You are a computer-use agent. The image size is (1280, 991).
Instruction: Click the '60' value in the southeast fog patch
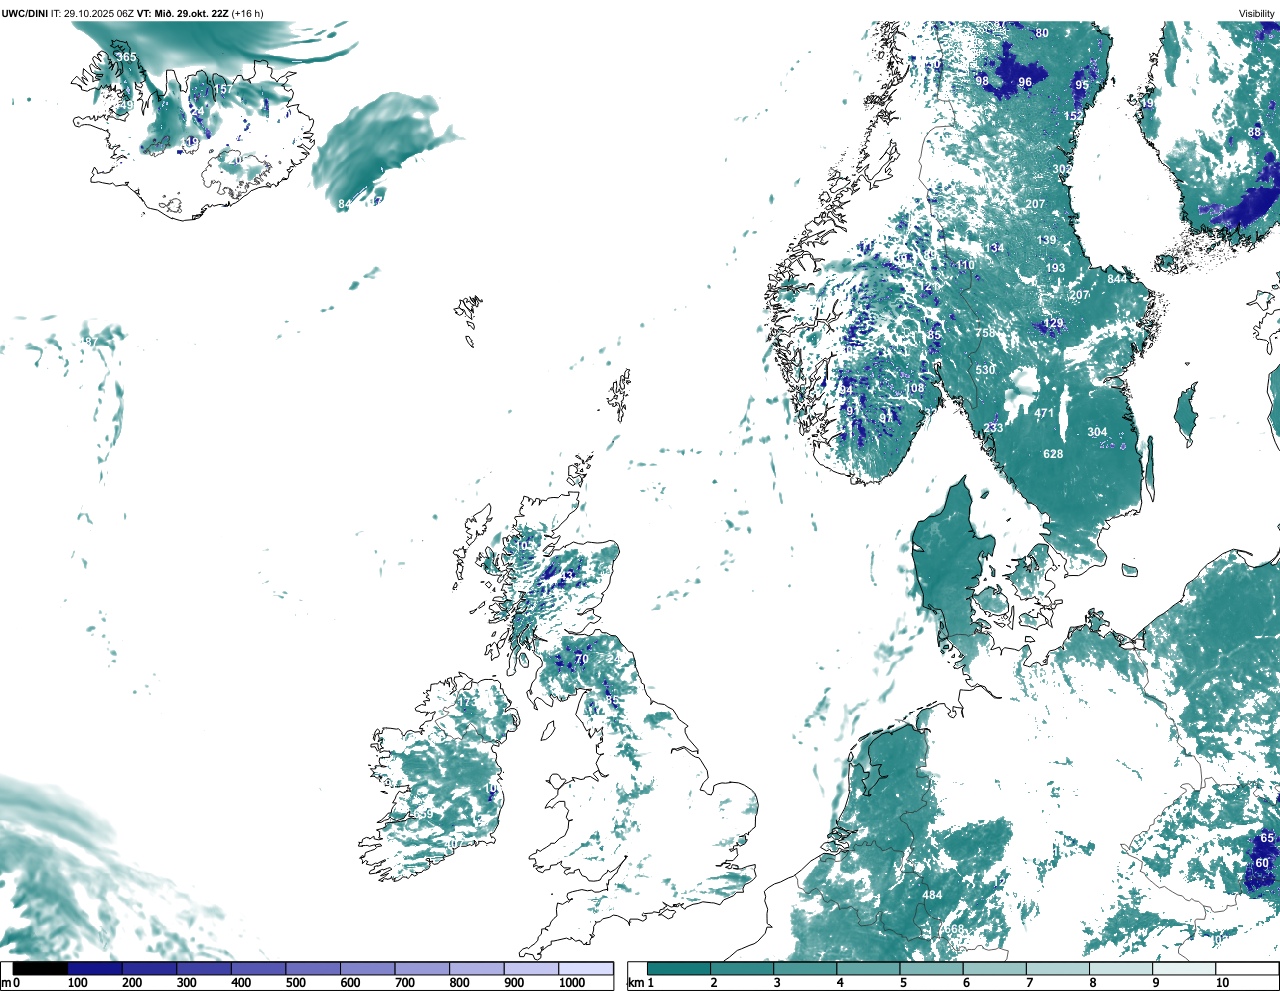click(x=1262, y=863)
